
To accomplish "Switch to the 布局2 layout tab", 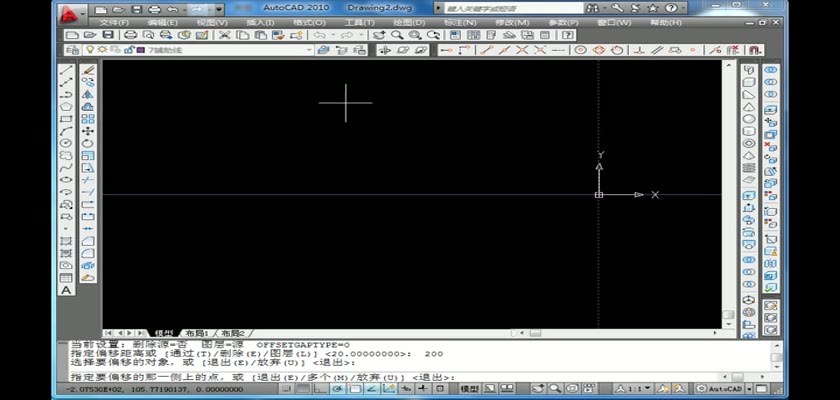I will (x=233, y=333).
